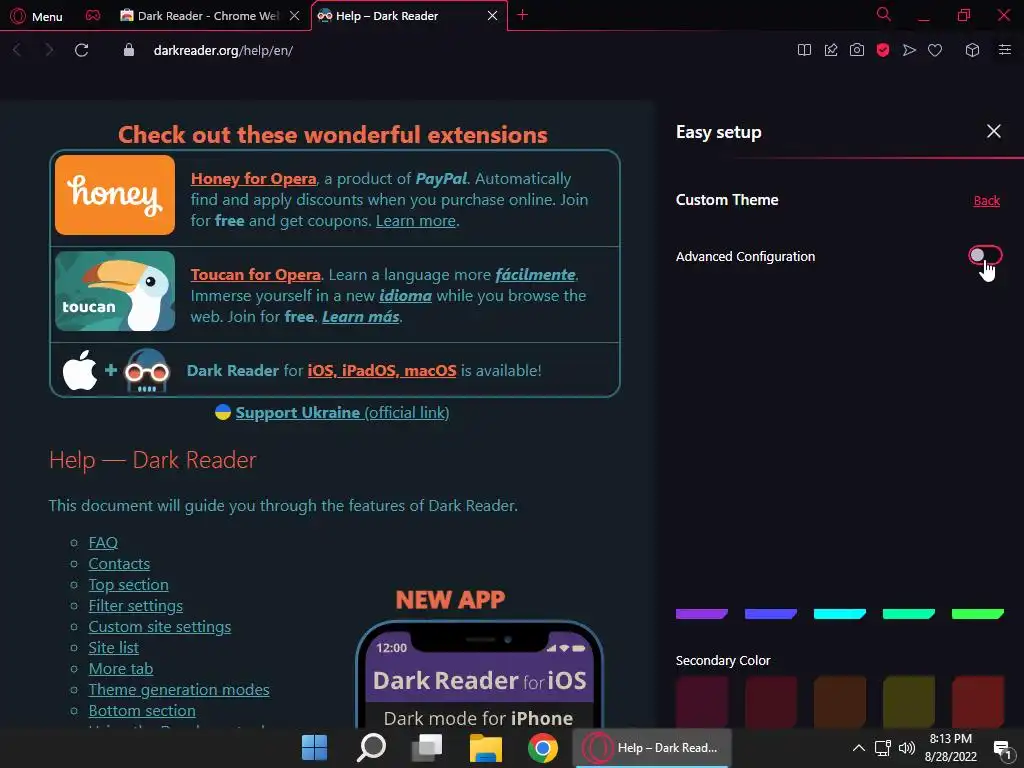Open Windows taskbar search
1024x768 pixels.
point(372,748)
